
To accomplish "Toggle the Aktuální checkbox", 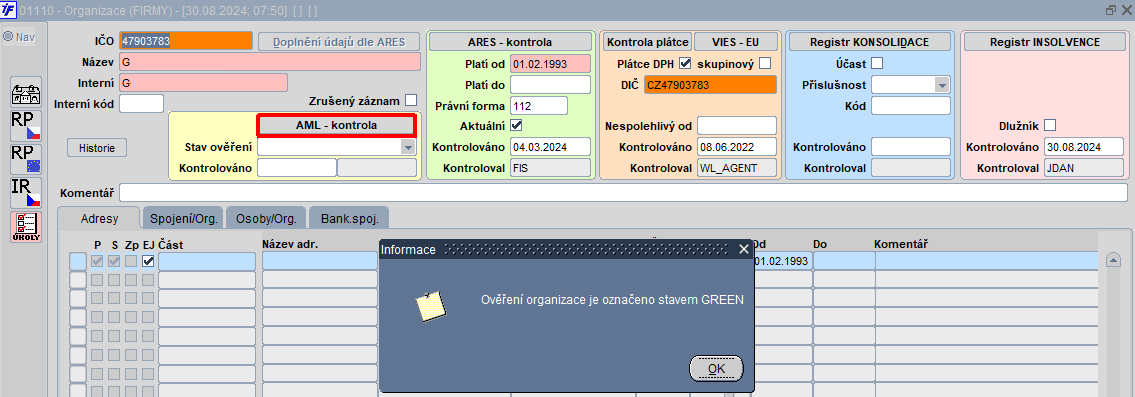I will pyautogui.click(x=516, y=125).
